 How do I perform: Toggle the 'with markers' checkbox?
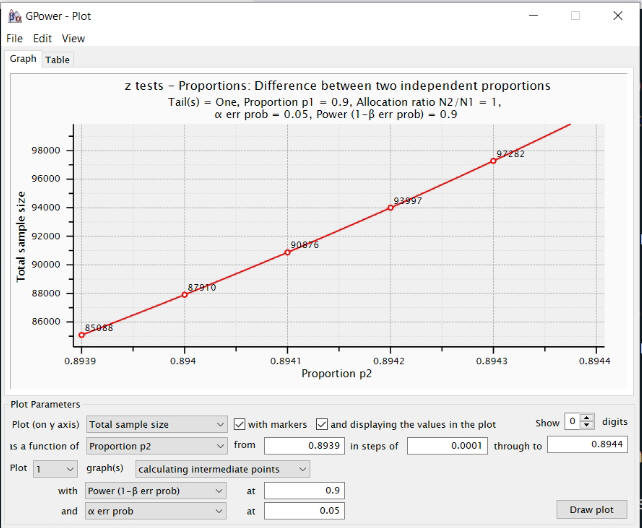point(240,424)
